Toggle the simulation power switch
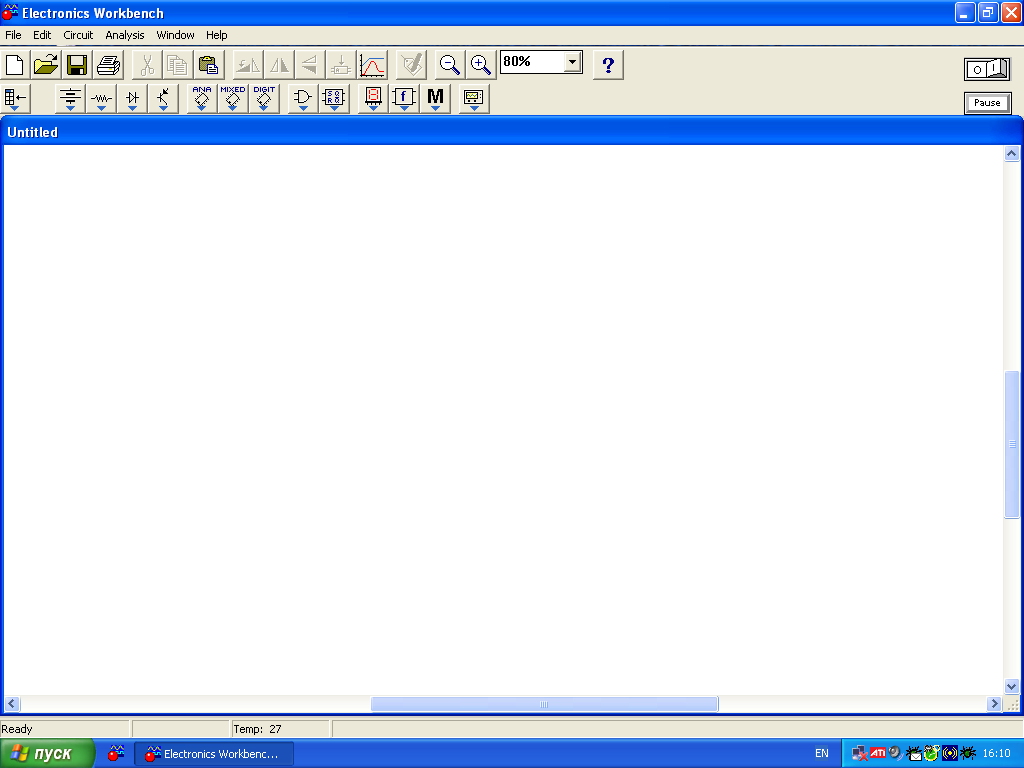 tap(987, 69)
